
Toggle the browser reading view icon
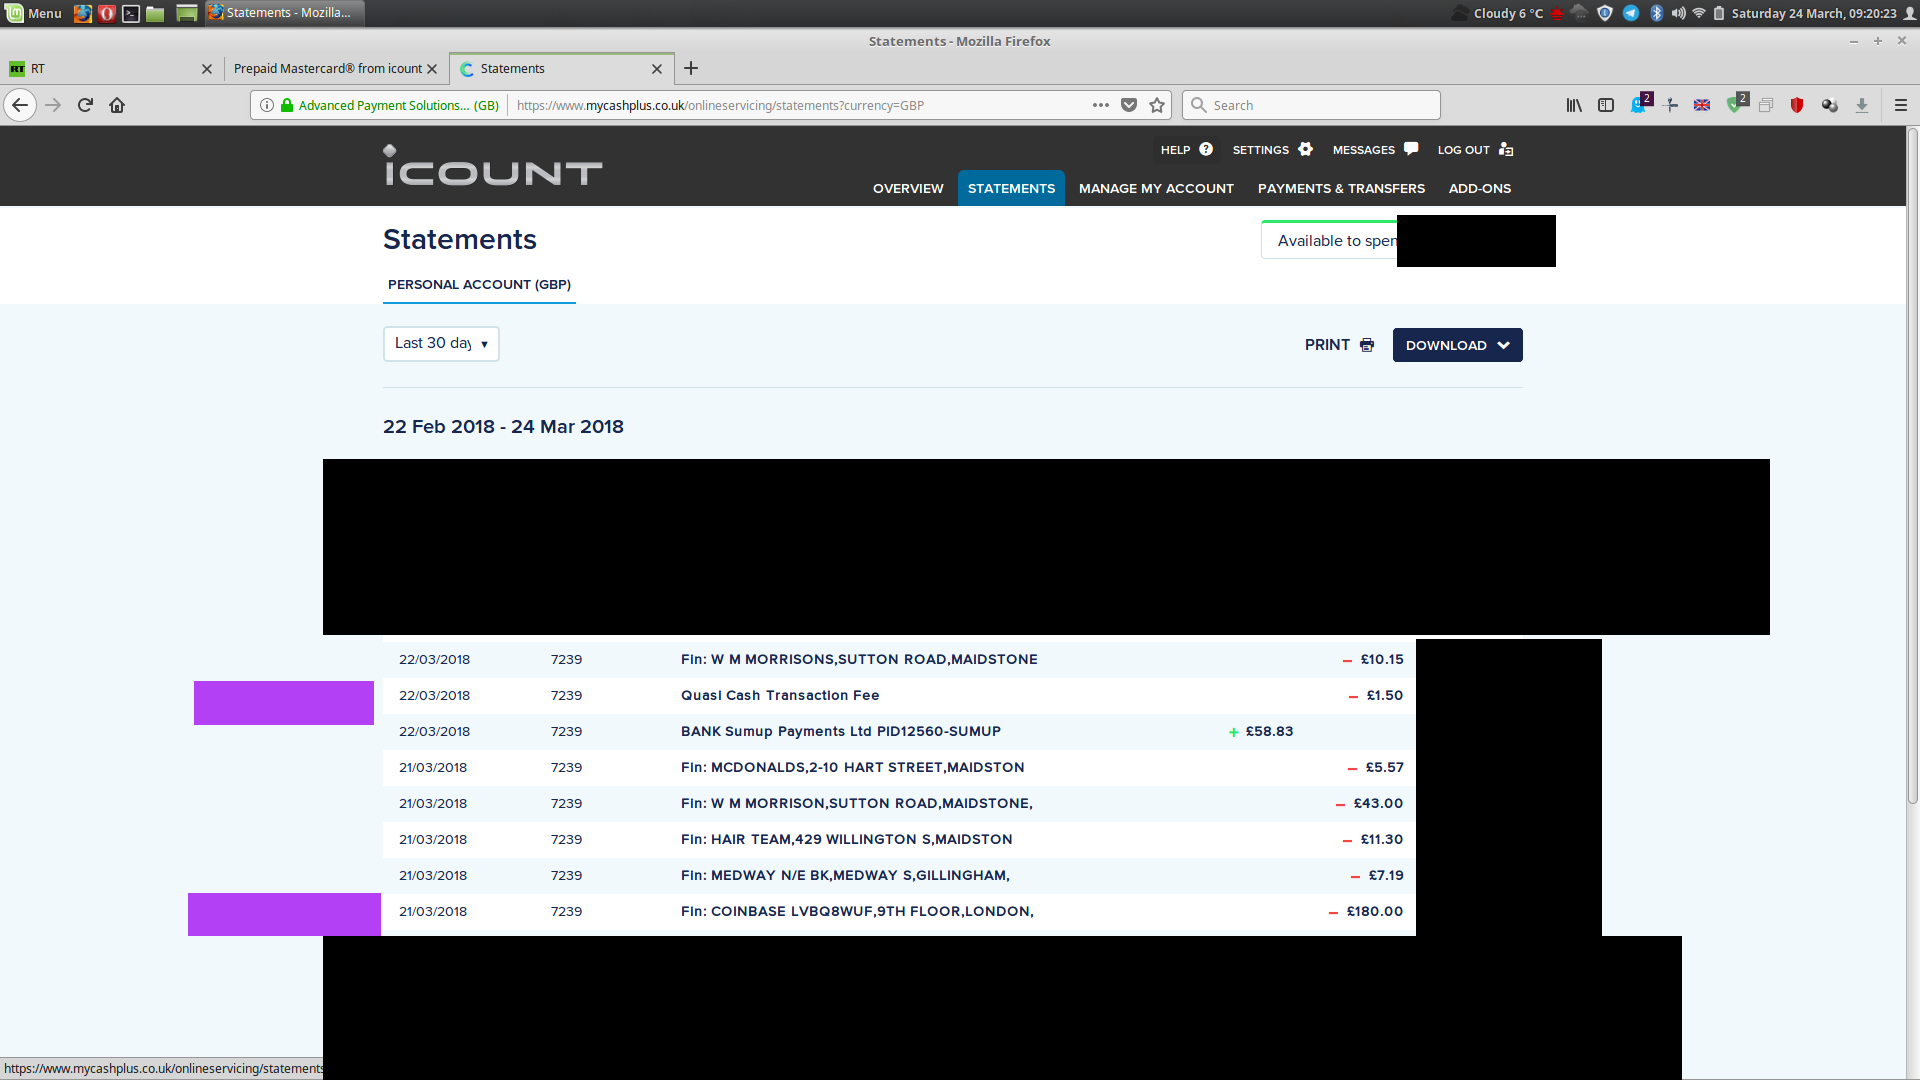click(1607, 104)
